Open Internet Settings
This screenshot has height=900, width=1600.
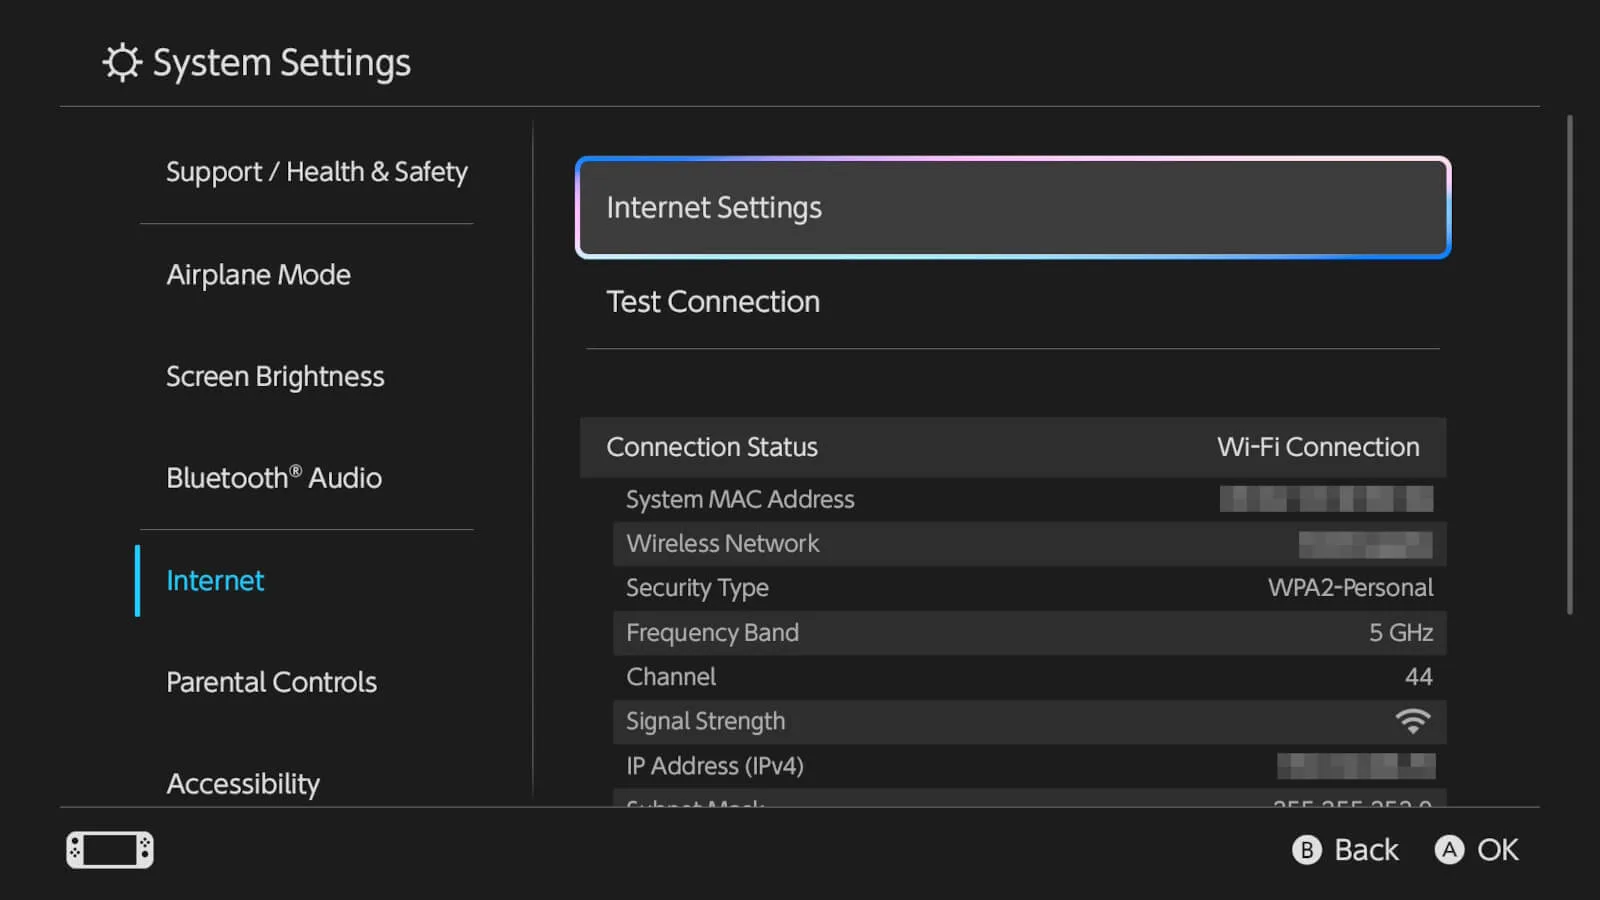coord(1013,208)
